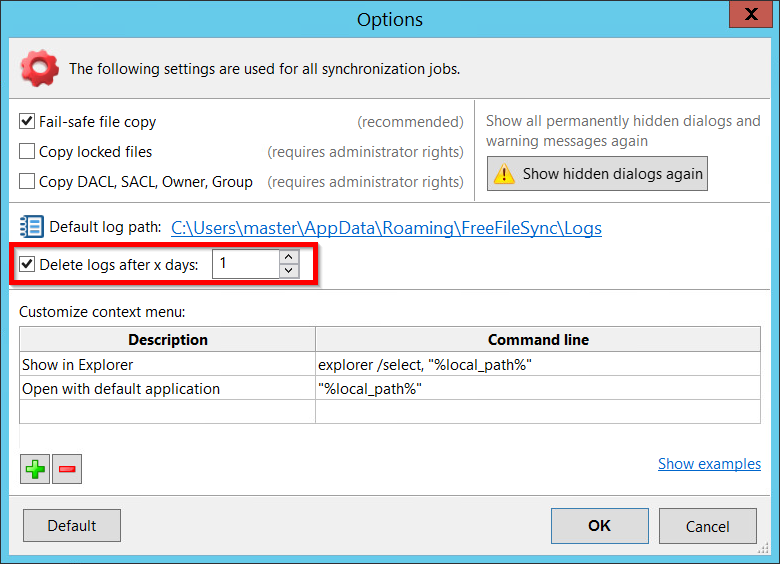The image size is (780, 564).
Task: Uncheck Delete logs after x days
Action: pyautogui.click(x=27, y=264)
